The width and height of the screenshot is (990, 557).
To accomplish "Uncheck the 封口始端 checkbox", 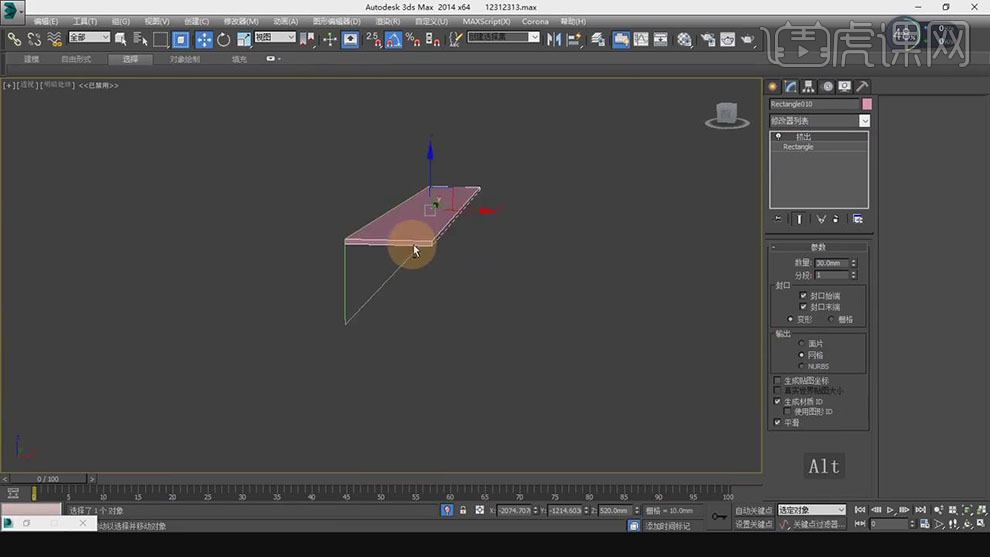I will pos(803,296).
